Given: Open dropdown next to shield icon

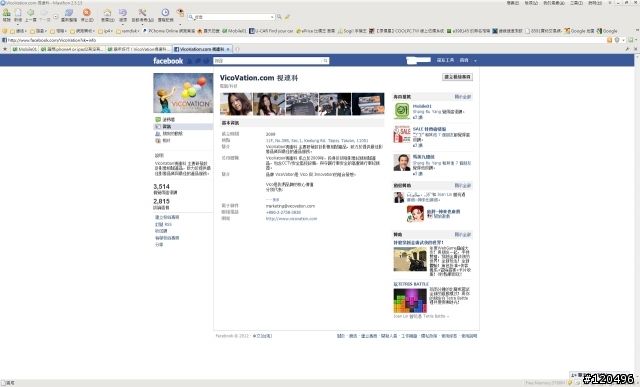Looking at the screenshot, I should [x=623, y=40].
